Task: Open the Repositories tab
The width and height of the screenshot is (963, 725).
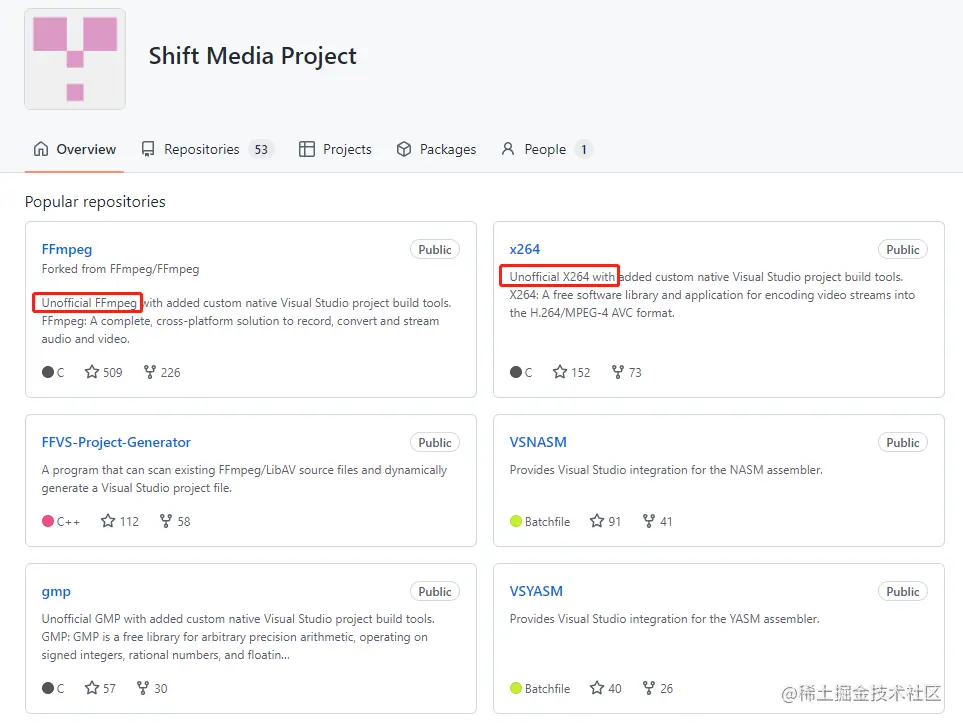Action: coord(208,149)
